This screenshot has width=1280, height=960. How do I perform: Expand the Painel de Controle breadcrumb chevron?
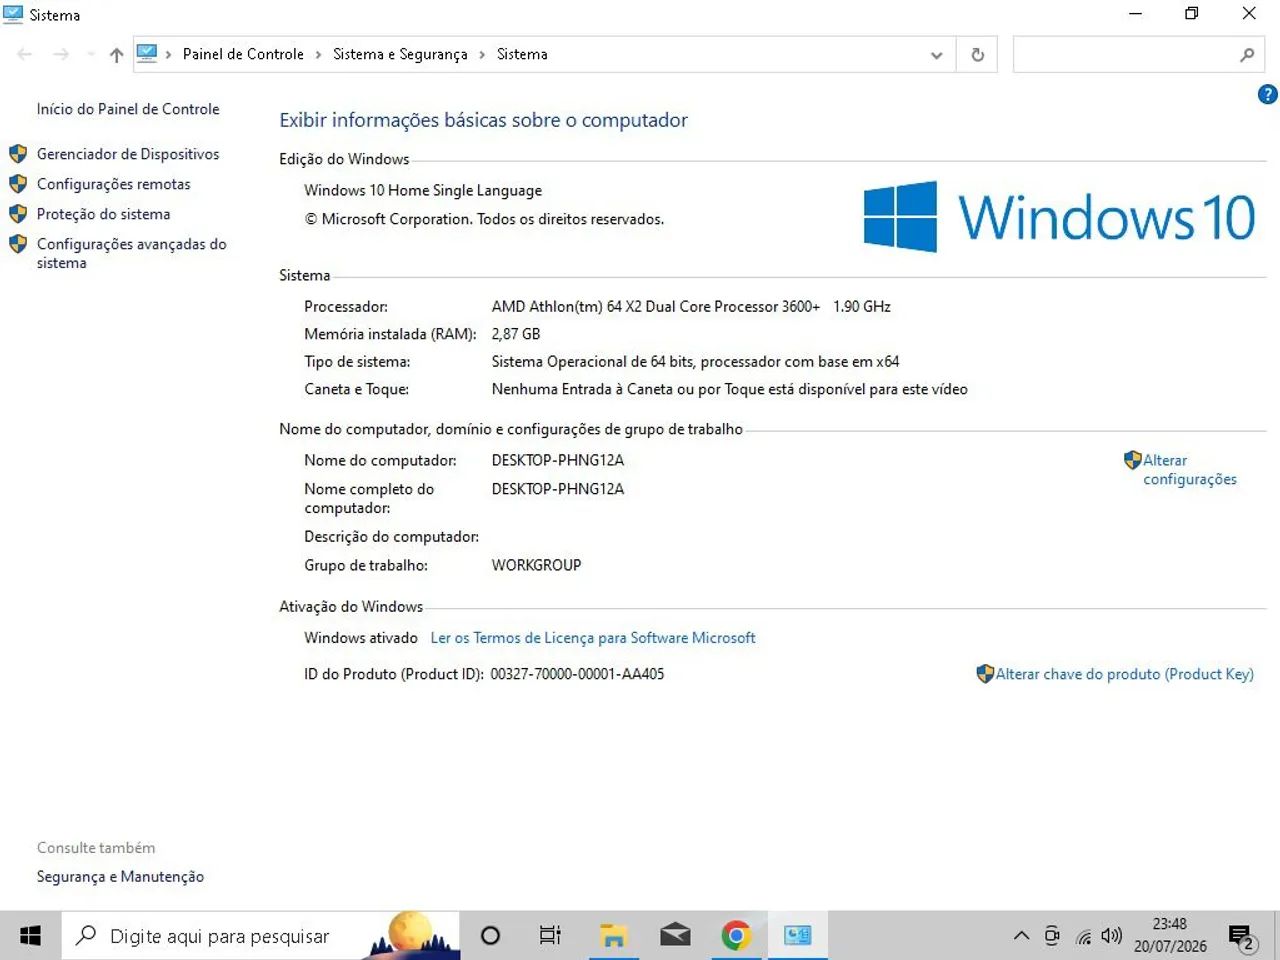[x=319, y=55]
